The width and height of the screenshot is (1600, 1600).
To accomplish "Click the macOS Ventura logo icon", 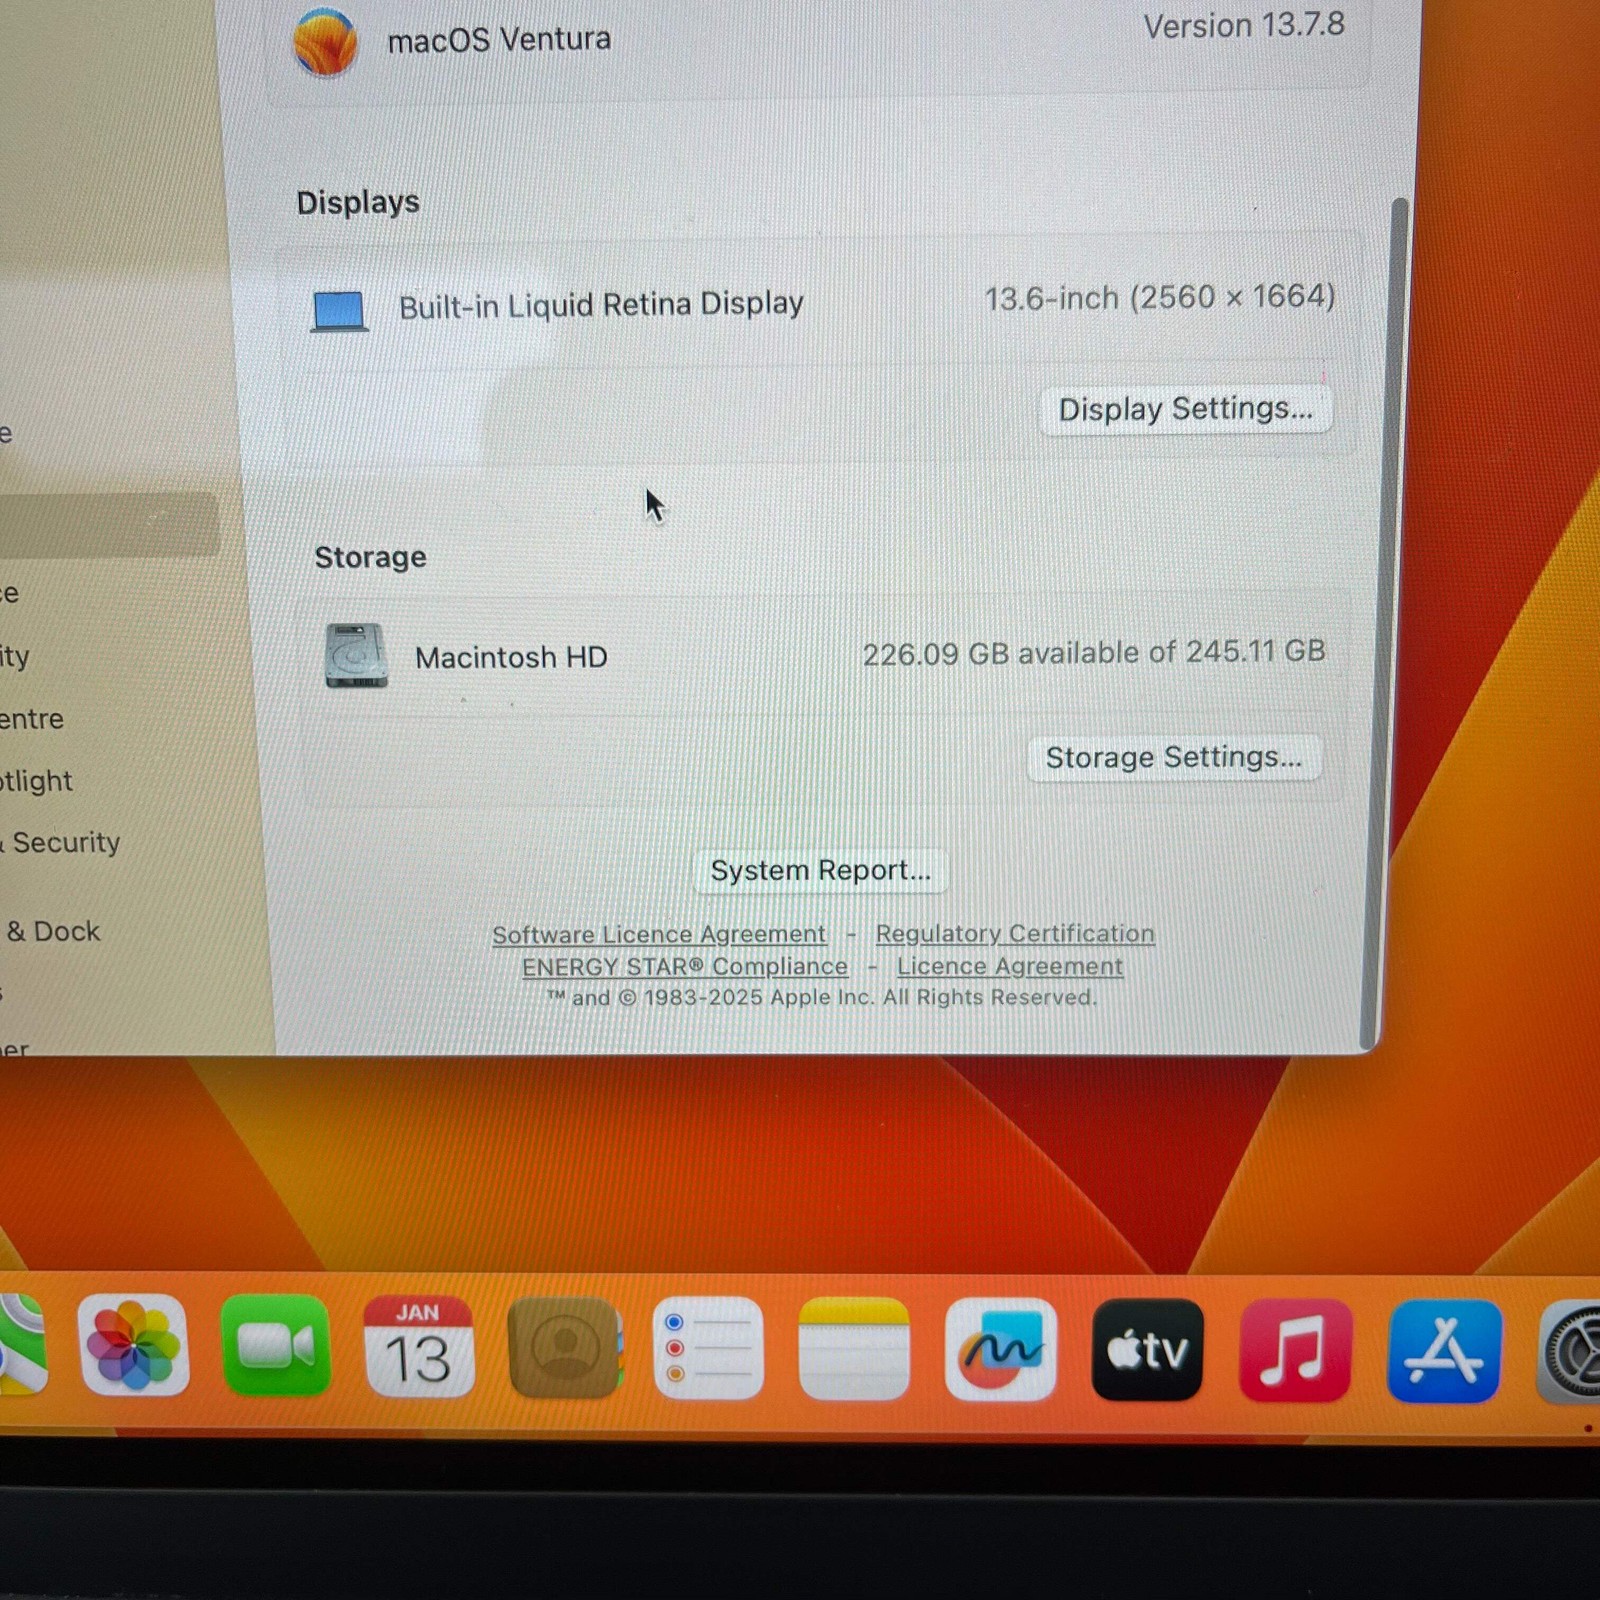I will click(325, 42).
